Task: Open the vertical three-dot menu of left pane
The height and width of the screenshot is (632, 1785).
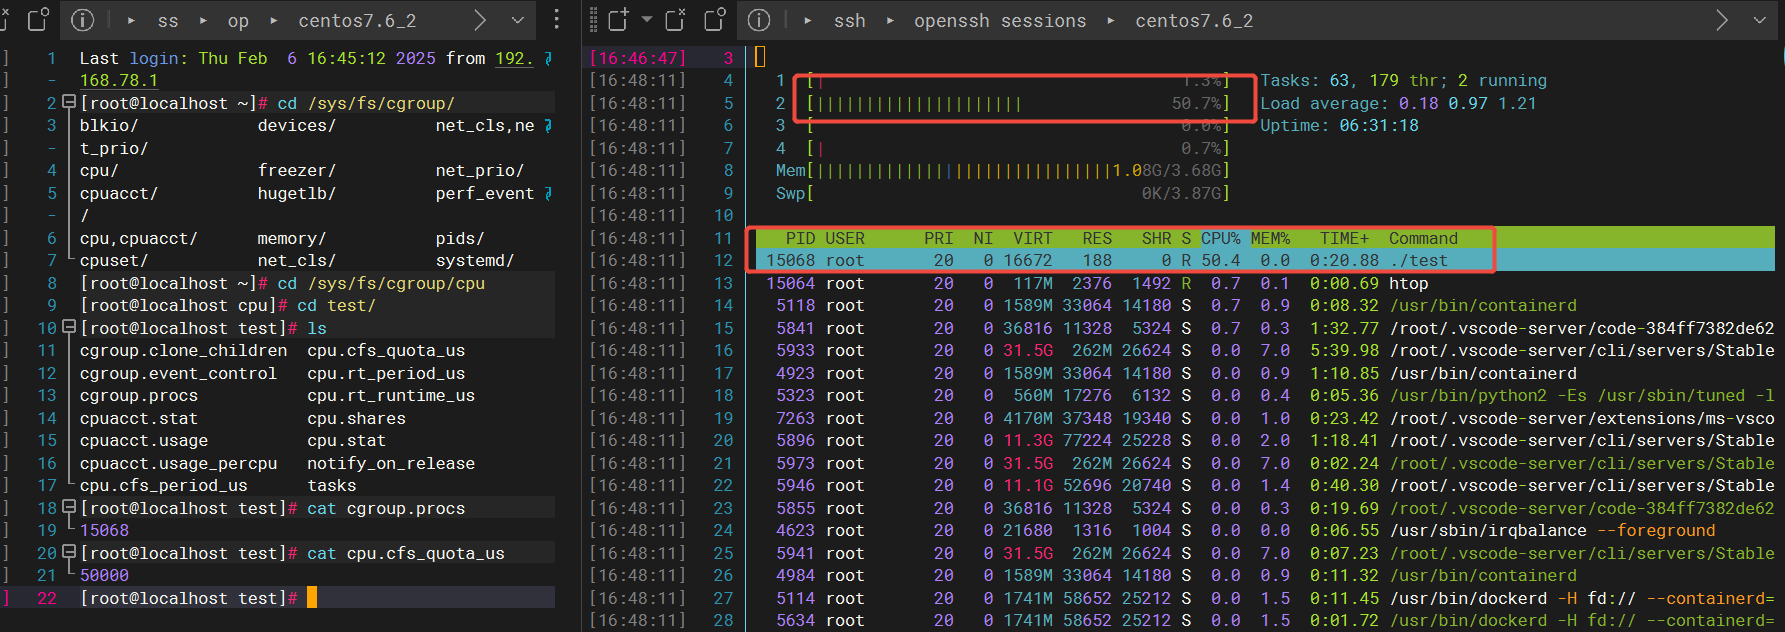Action: [x=557, y=20]
